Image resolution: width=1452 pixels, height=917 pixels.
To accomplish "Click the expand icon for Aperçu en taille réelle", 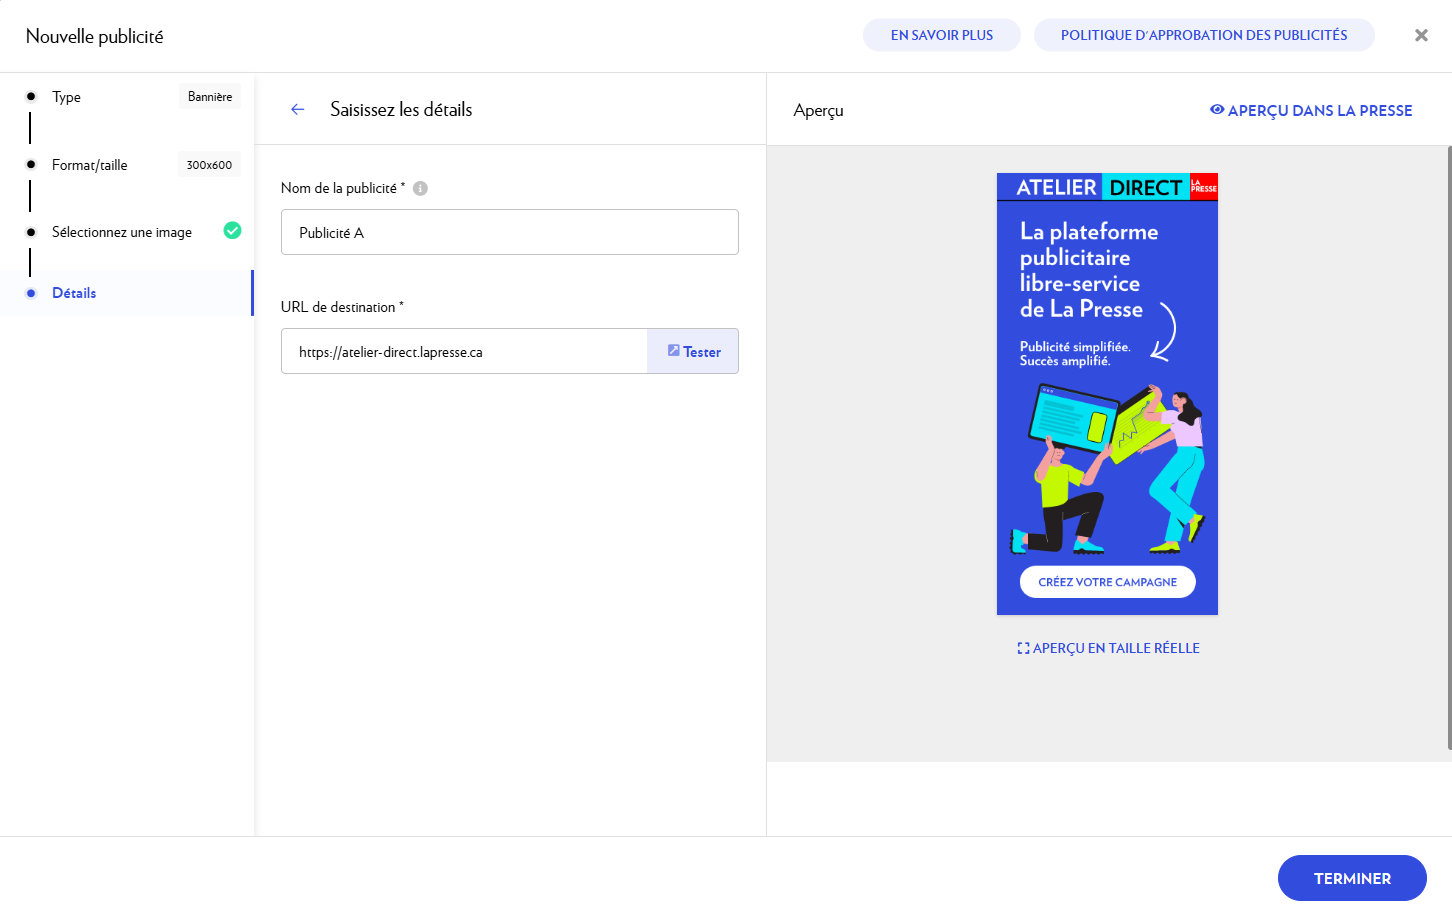I will 1023,648.
